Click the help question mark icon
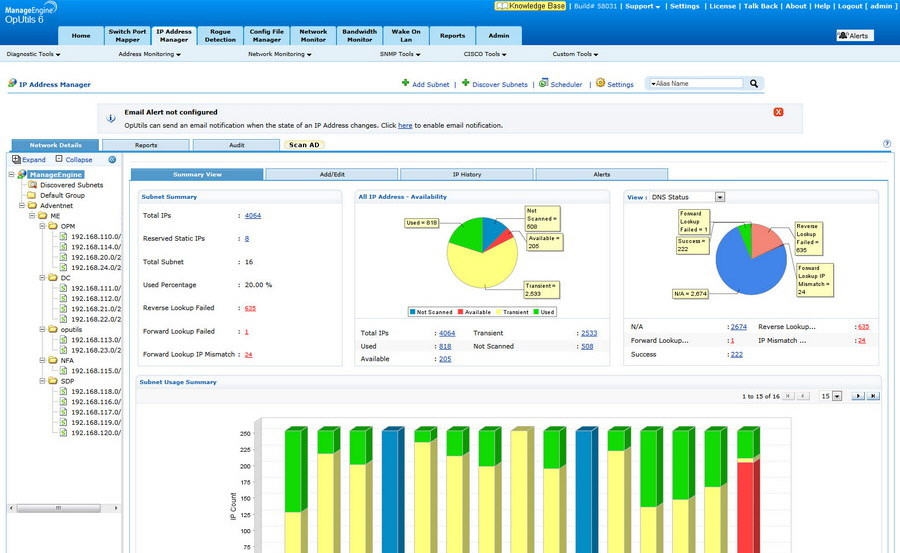 coord(886,144)
